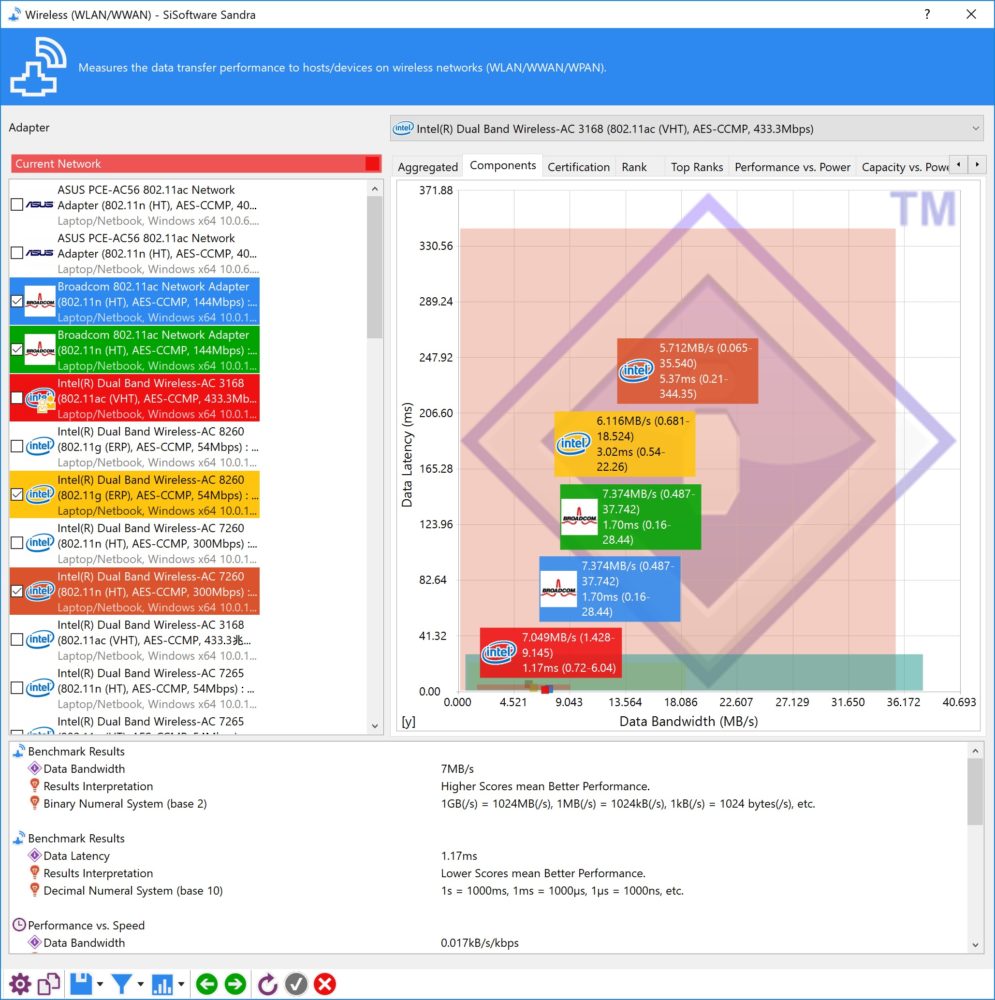
Task: Click the results panel scroll down arrow
Action: (975, 945)
